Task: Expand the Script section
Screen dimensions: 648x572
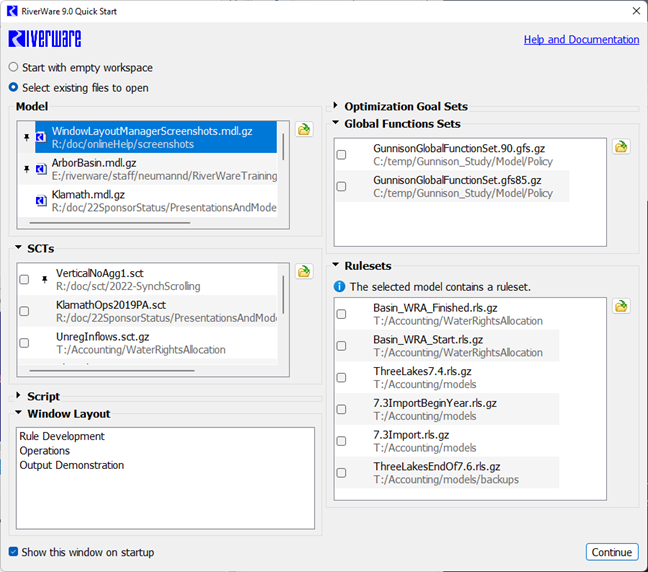Action: 19,397
